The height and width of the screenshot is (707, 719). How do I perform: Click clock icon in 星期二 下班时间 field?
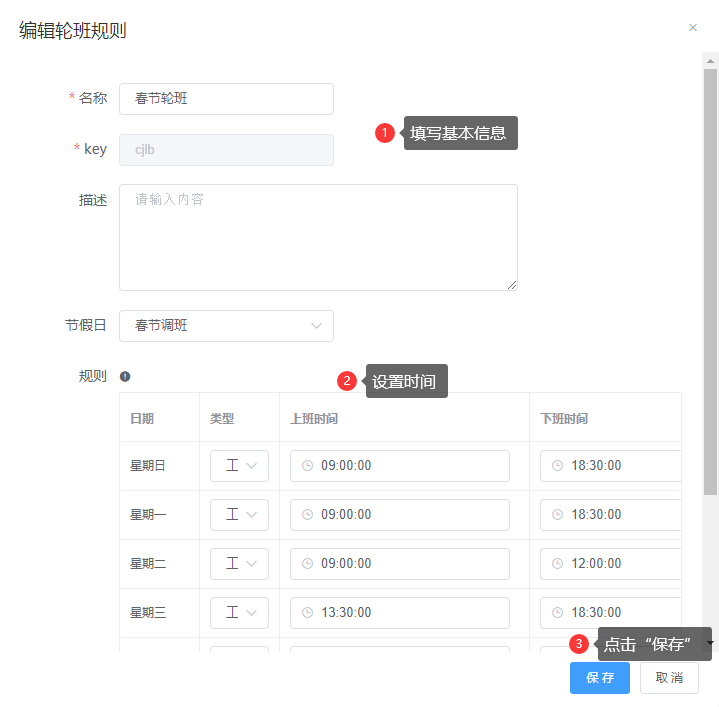click(557, 563)
